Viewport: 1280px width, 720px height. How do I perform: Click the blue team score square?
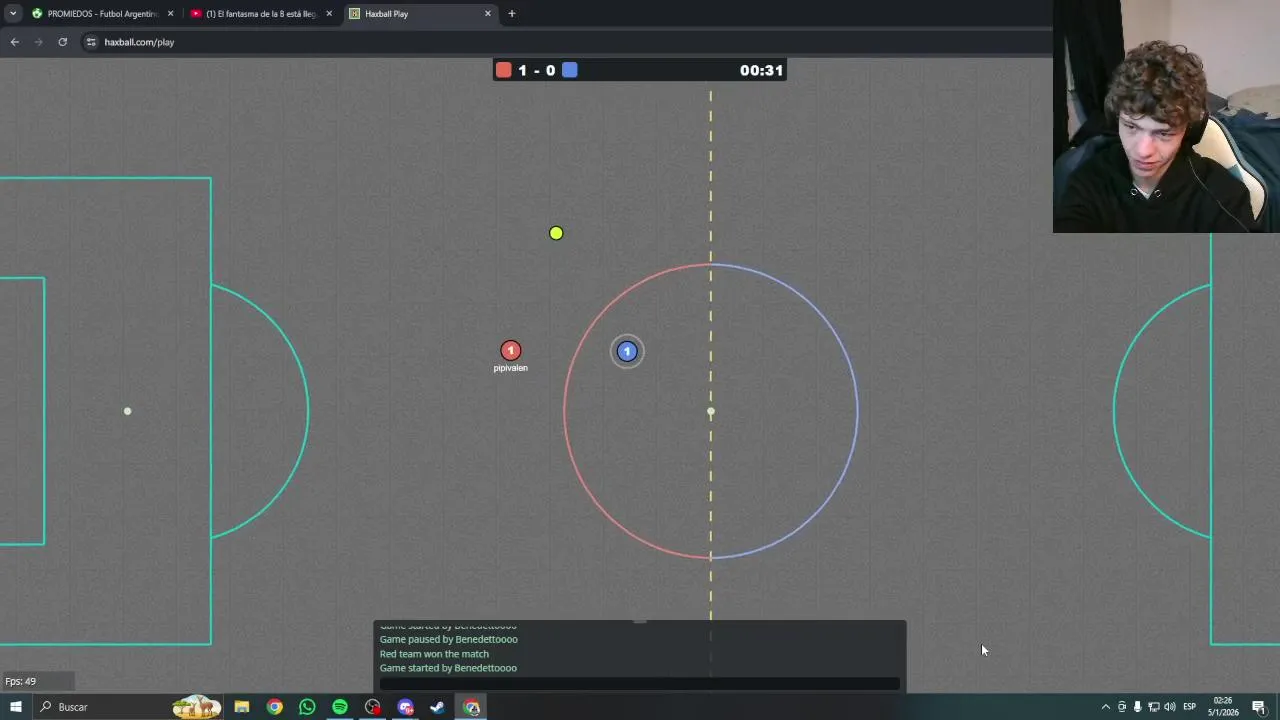point(569,70)
